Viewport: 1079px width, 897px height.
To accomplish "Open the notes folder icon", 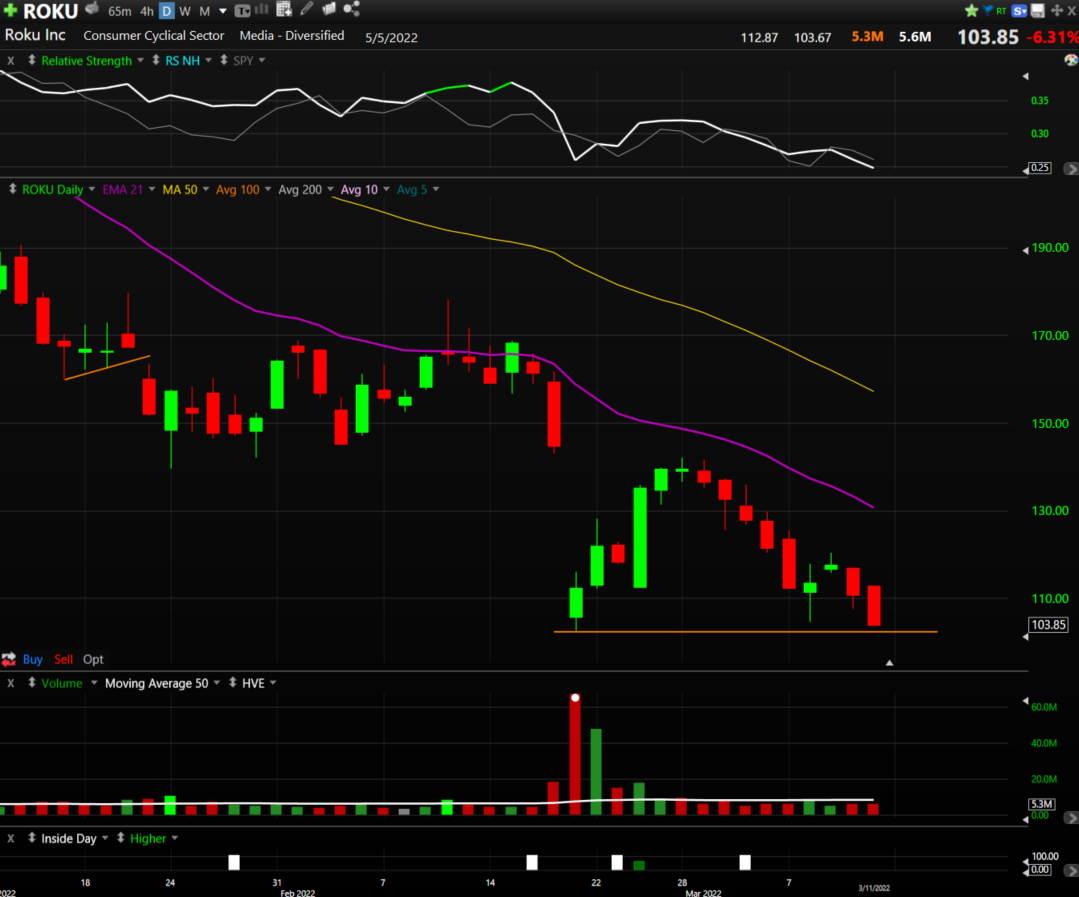I will [x=329, y=9].
